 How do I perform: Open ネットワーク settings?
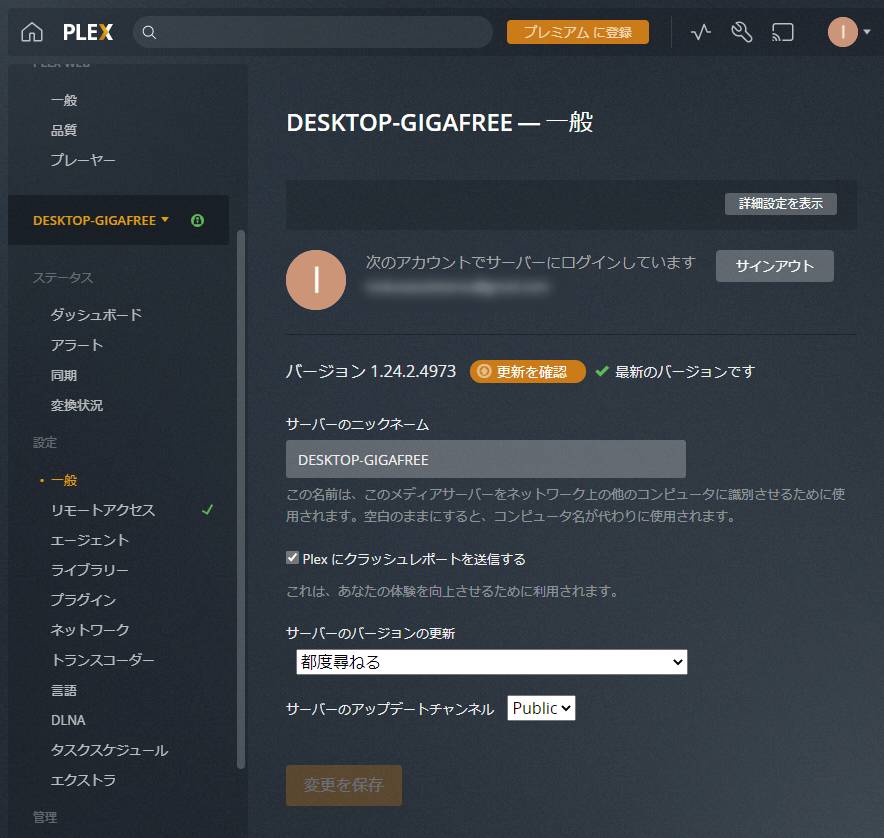(90, 630)
